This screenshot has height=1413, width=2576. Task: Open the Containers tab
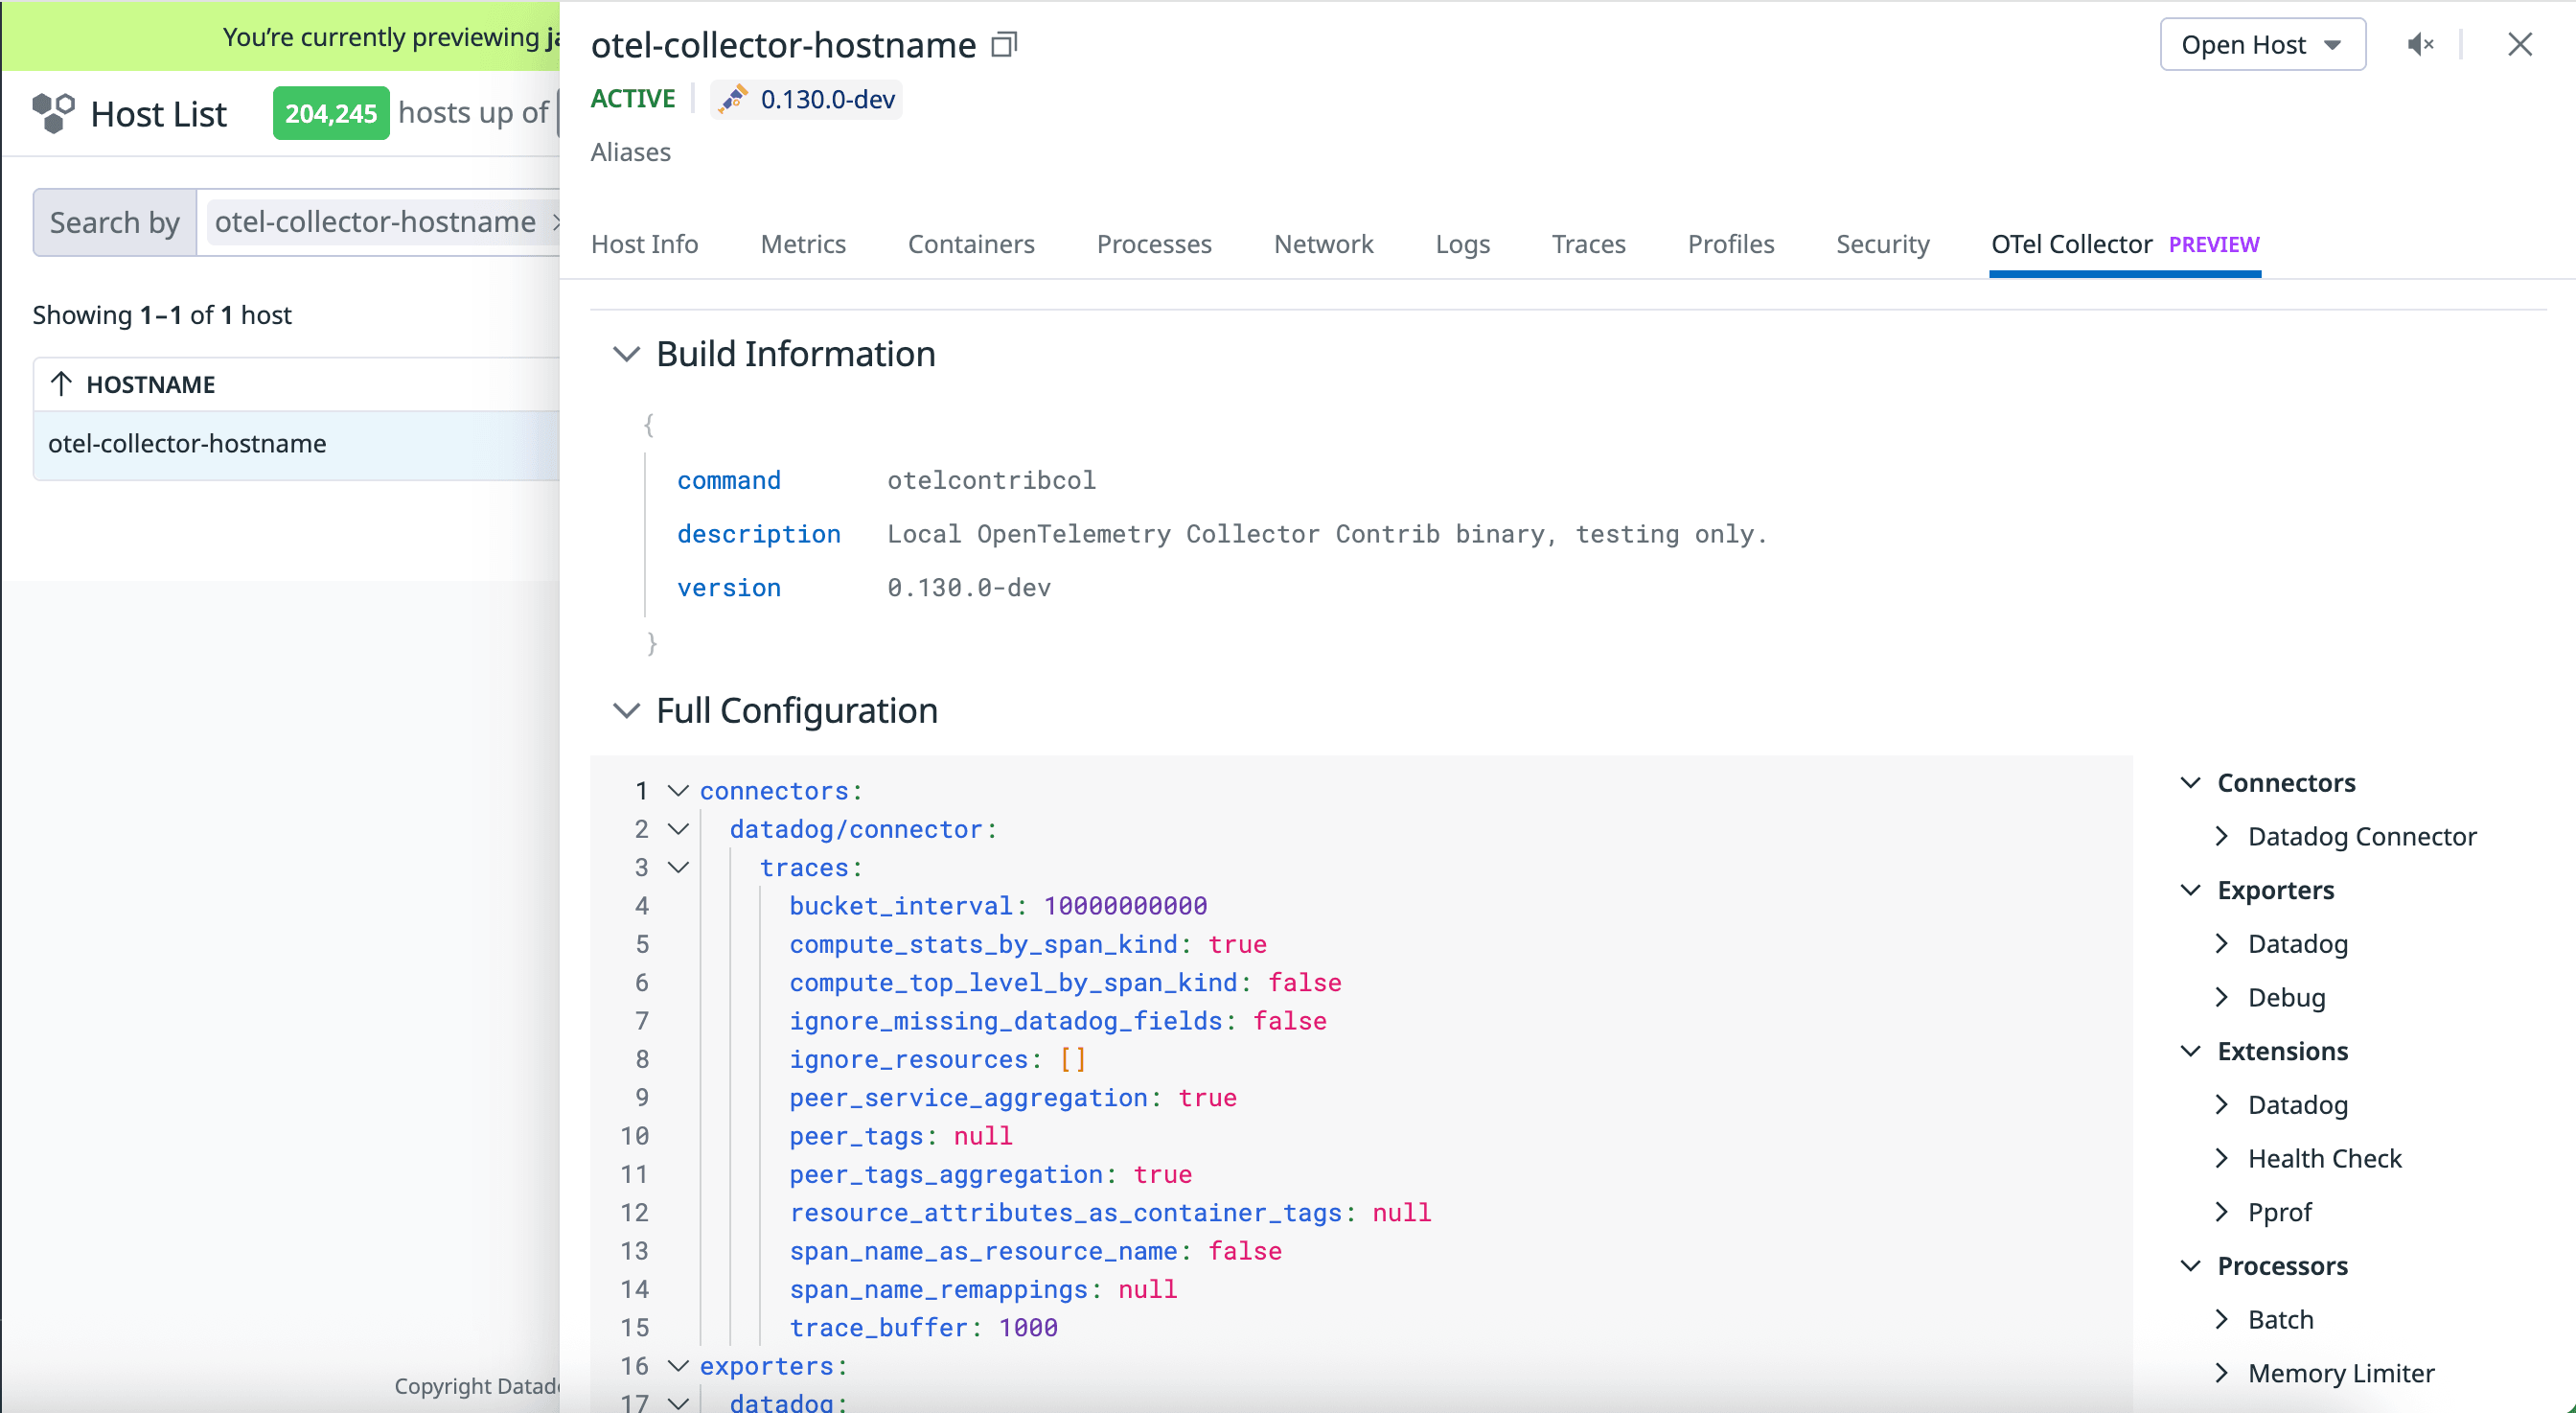tap(971, 244)
